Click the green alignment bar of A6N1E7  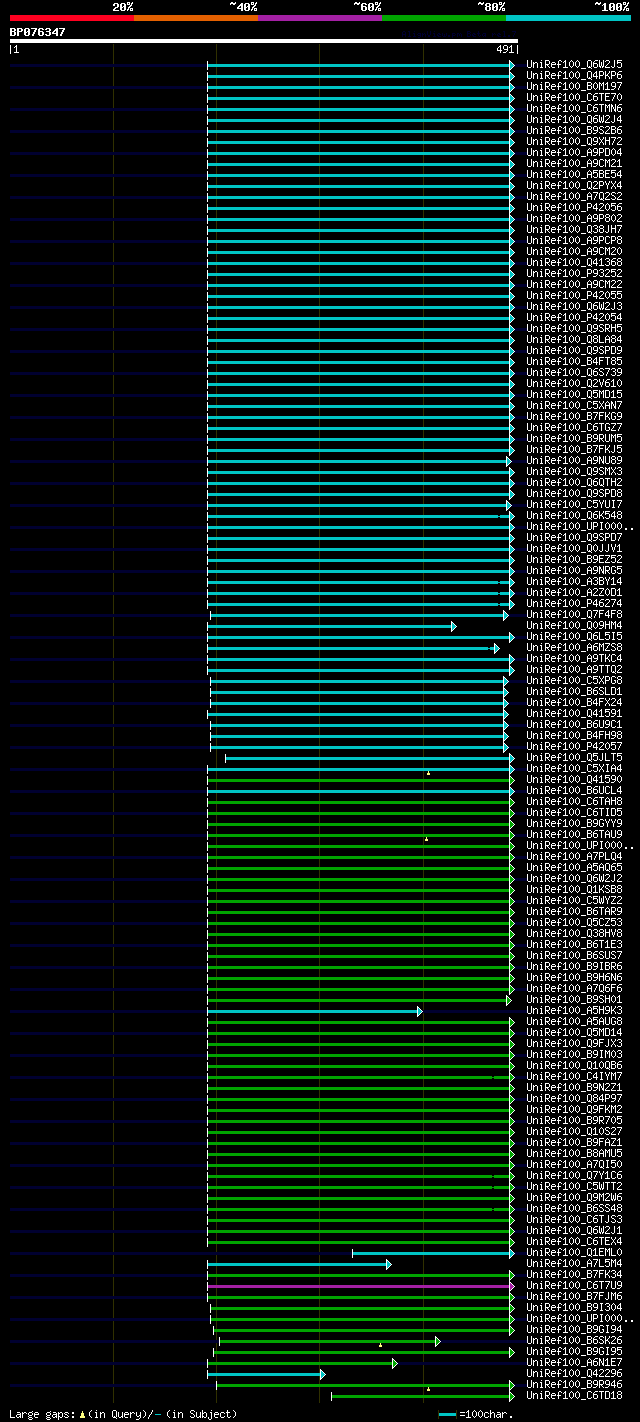pos(304,1363)
